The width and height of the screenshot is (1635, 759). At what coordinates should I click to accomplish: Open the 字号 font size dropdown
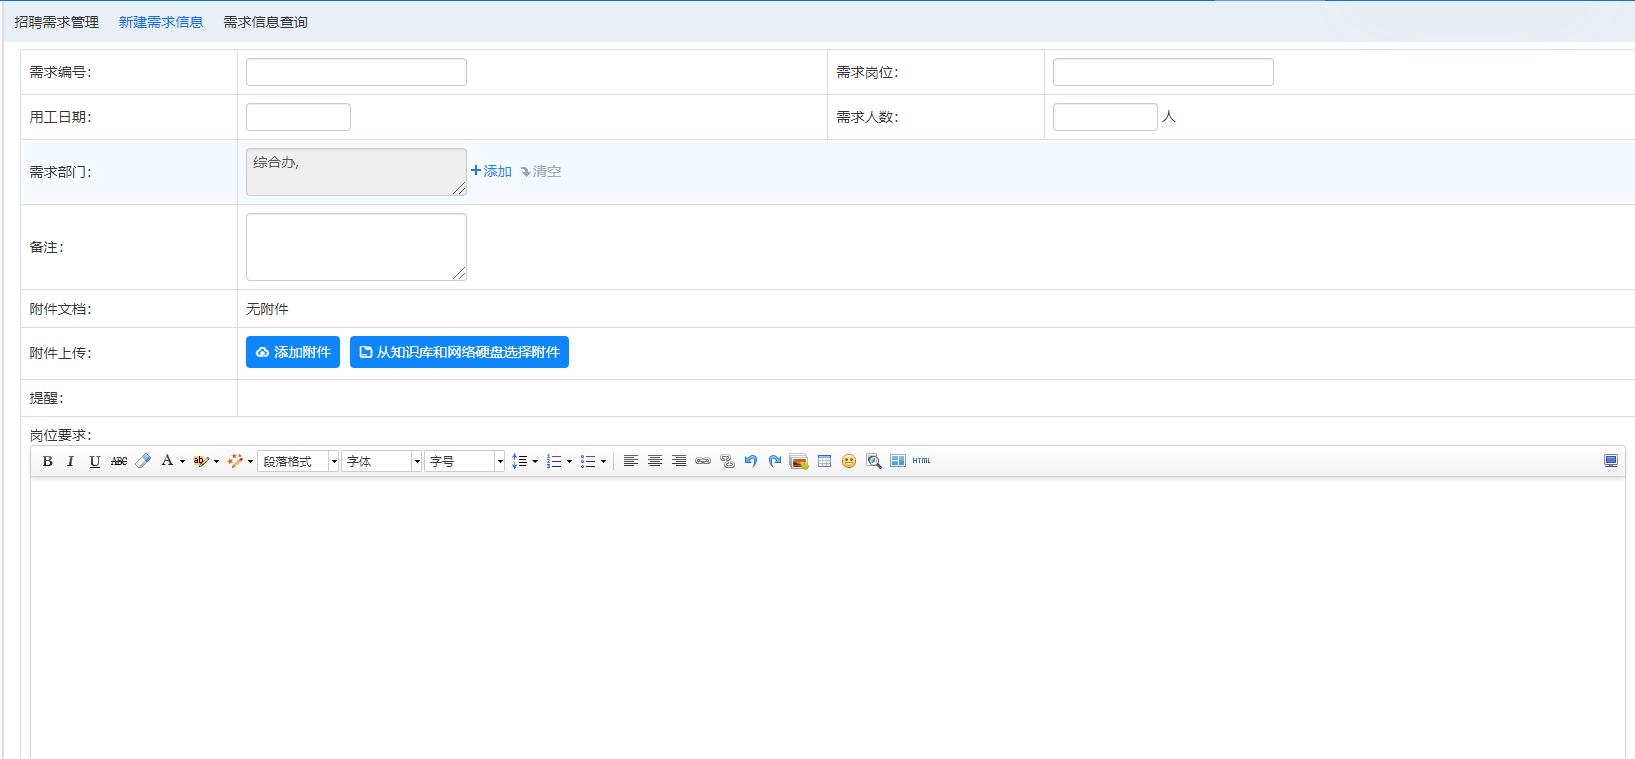click(465, 461)
